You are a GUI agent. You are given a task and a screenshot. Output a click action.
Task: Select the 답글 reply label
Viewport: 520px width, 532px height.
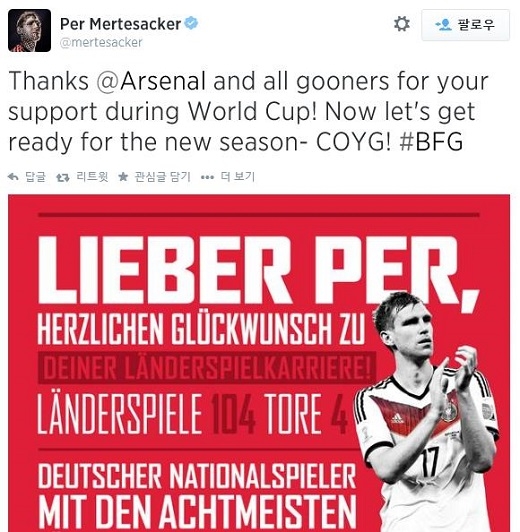[35, 177]
